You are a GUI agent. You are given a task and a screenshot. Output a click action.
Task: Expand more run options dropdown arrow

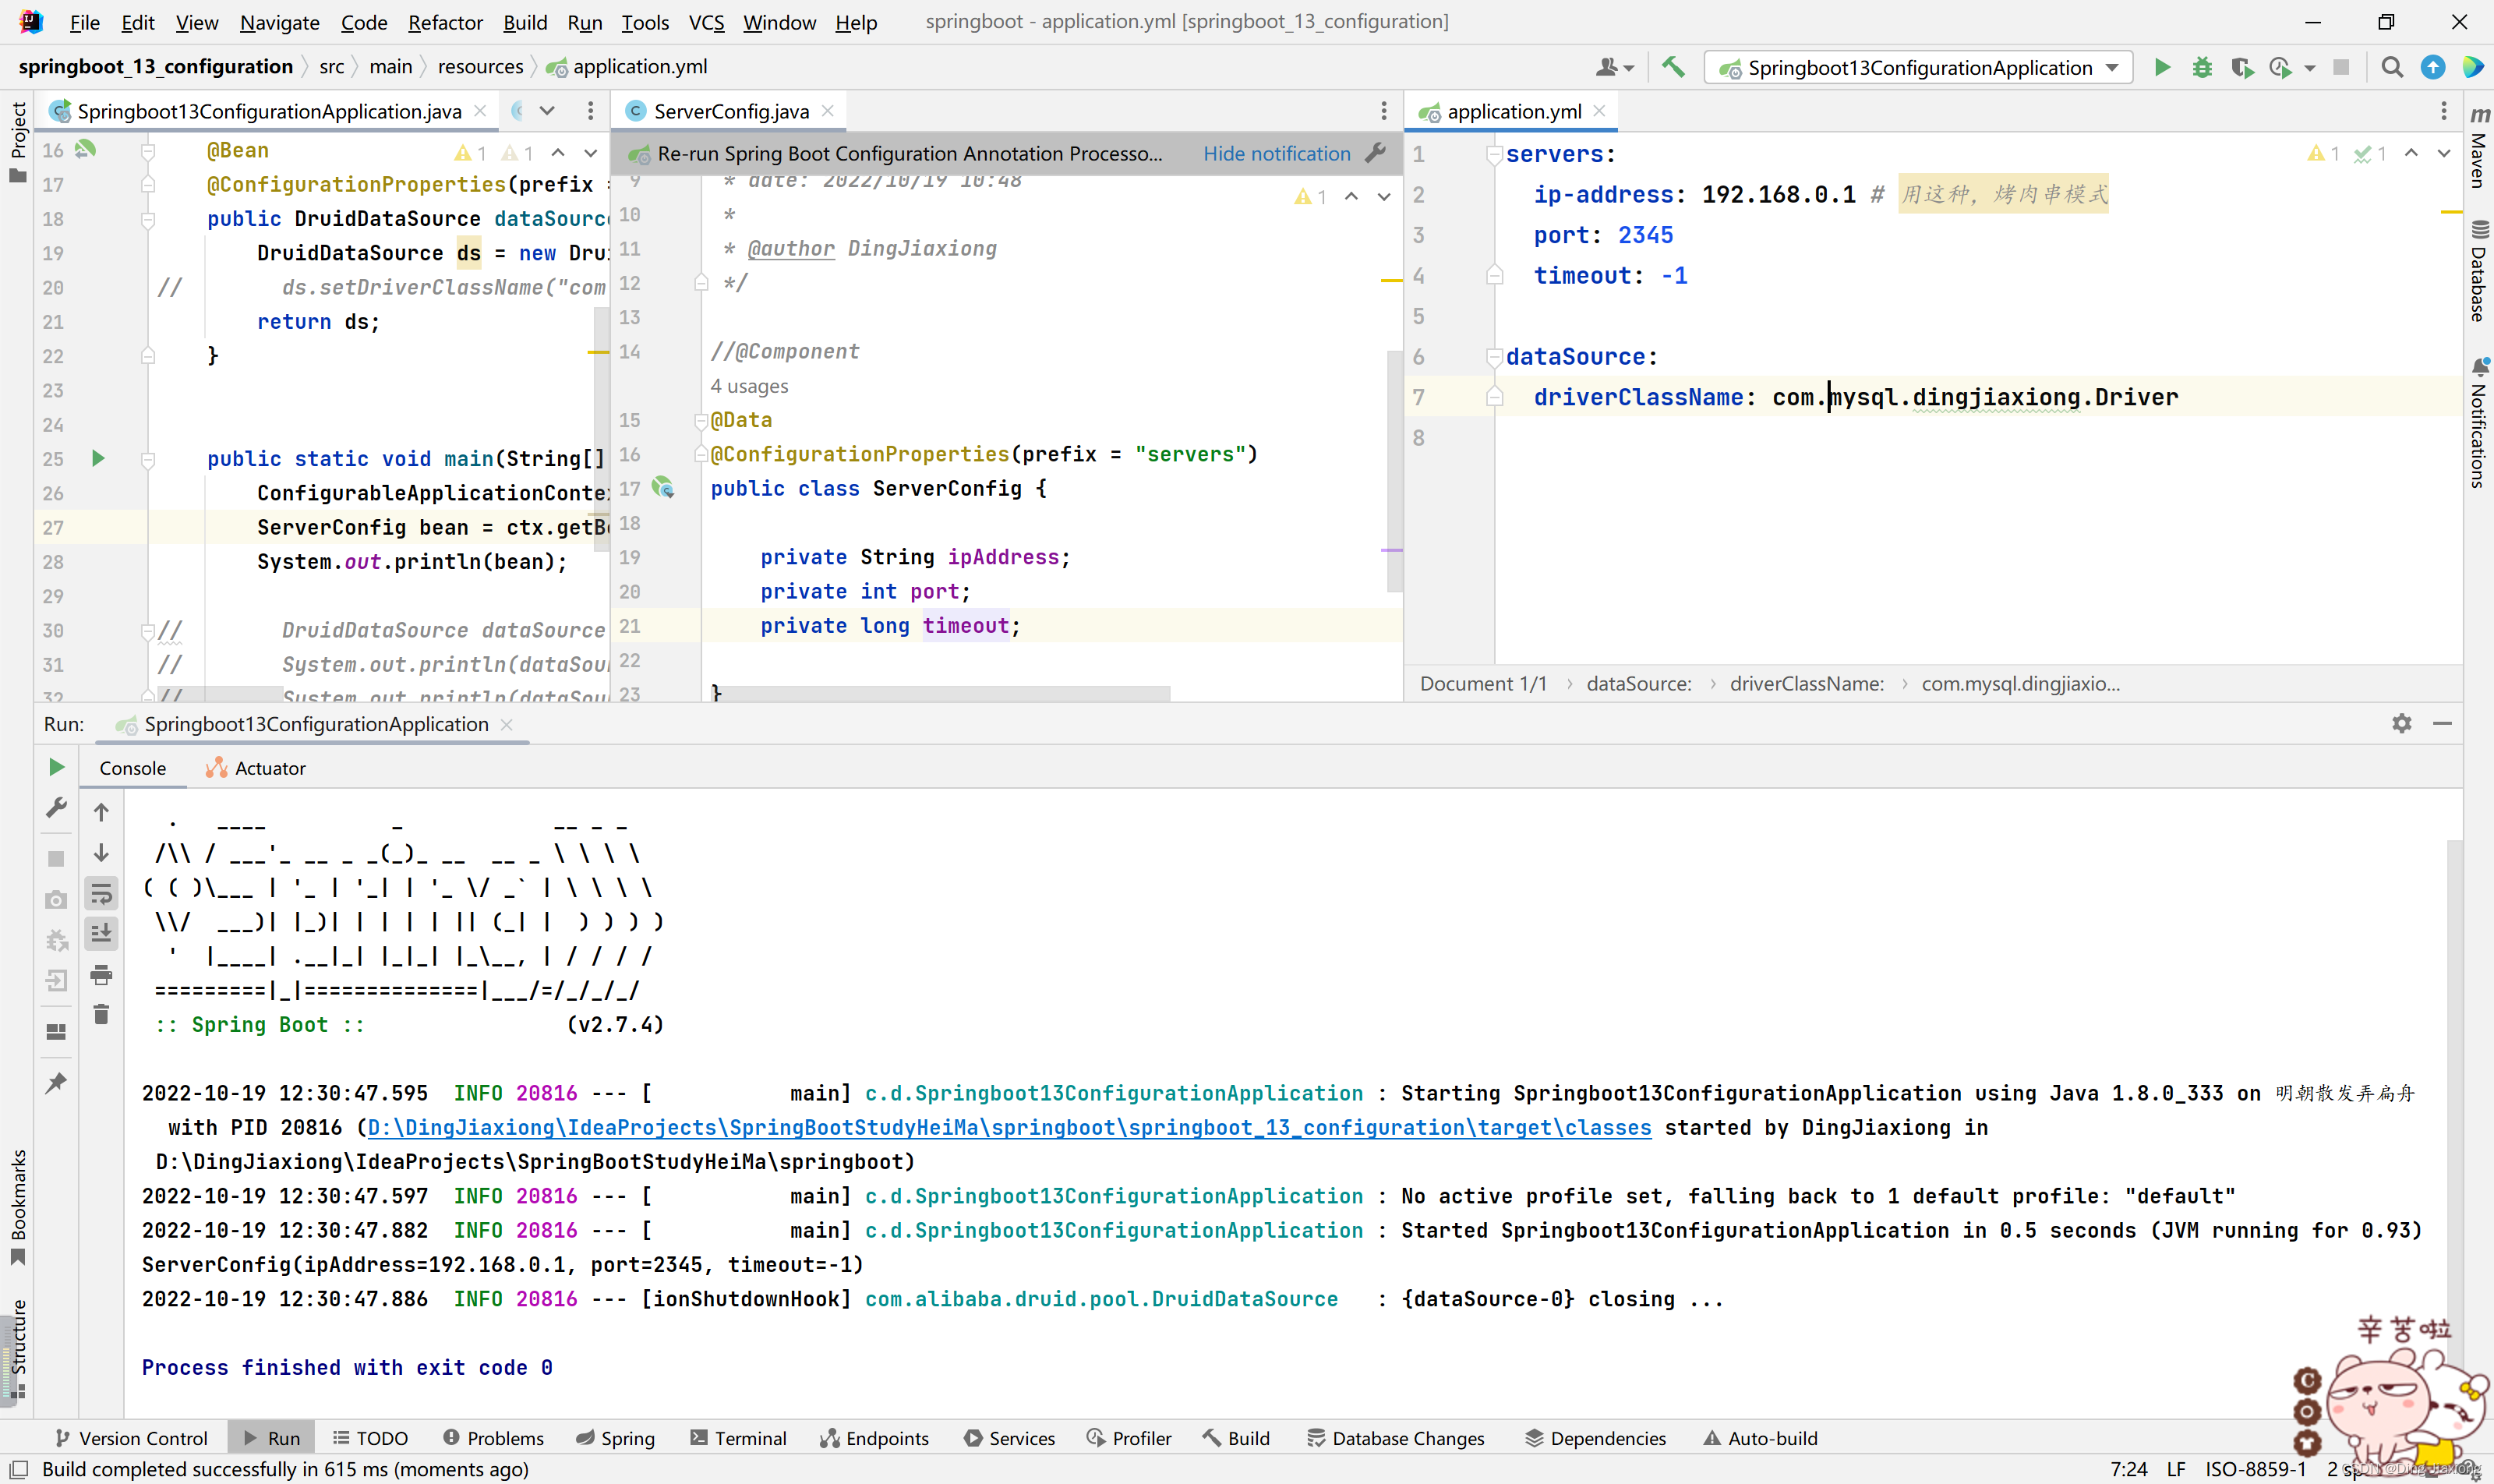point(2310,68)
